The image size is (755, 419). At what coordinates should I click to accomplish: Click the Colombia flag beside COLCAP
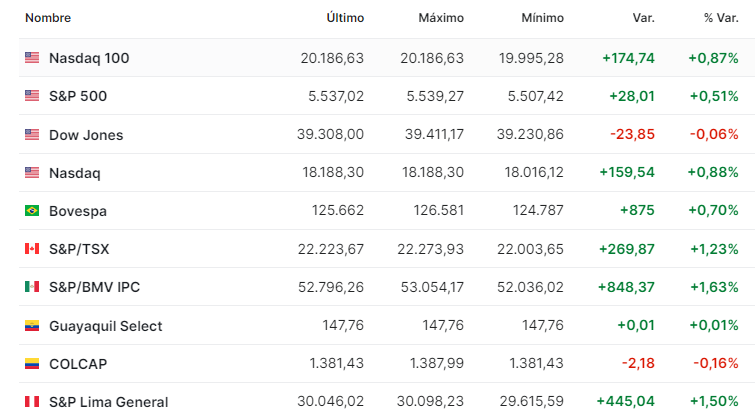tap(32, 364)
